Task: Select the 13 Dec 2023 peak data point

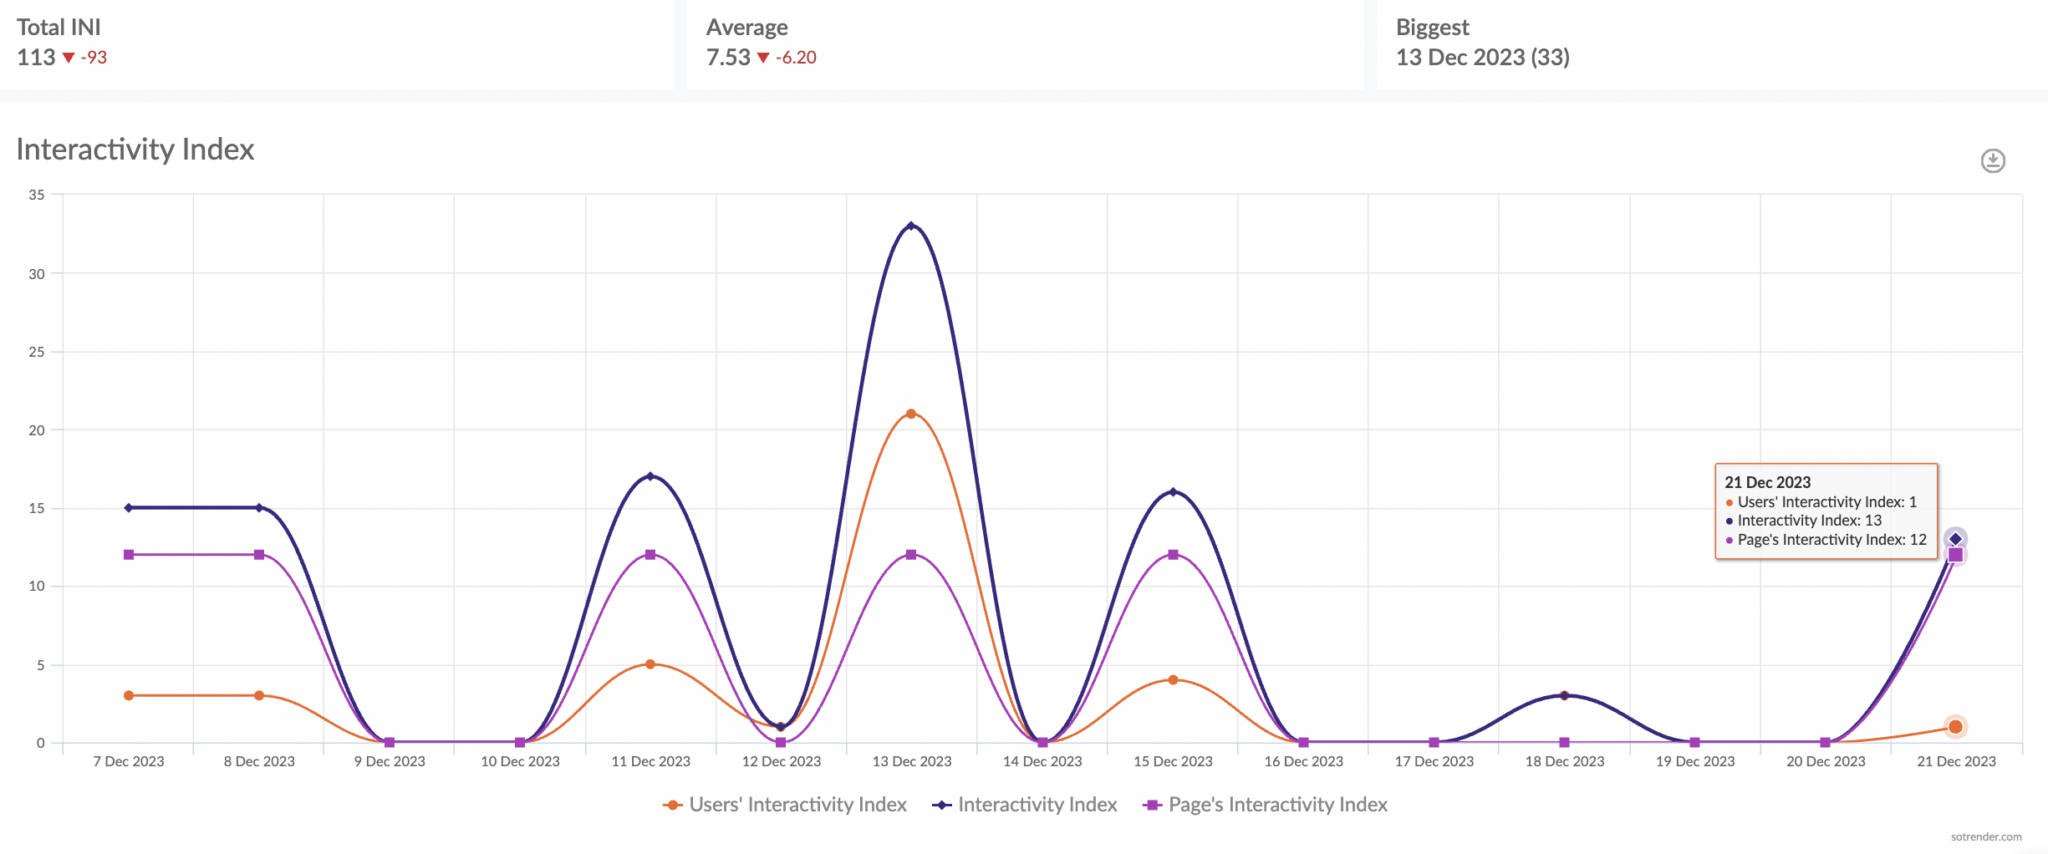Action: [x=911, y=225]
